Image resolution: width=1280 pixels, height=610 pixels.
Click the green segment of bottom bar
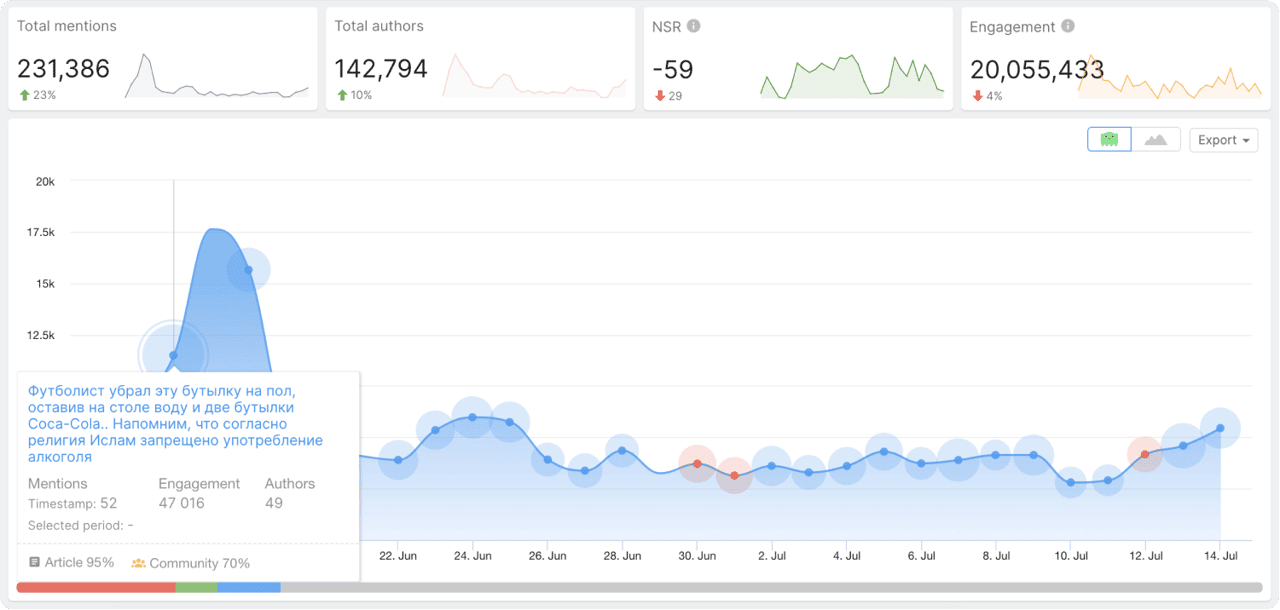pyautogui.click(x=196, y=588)
